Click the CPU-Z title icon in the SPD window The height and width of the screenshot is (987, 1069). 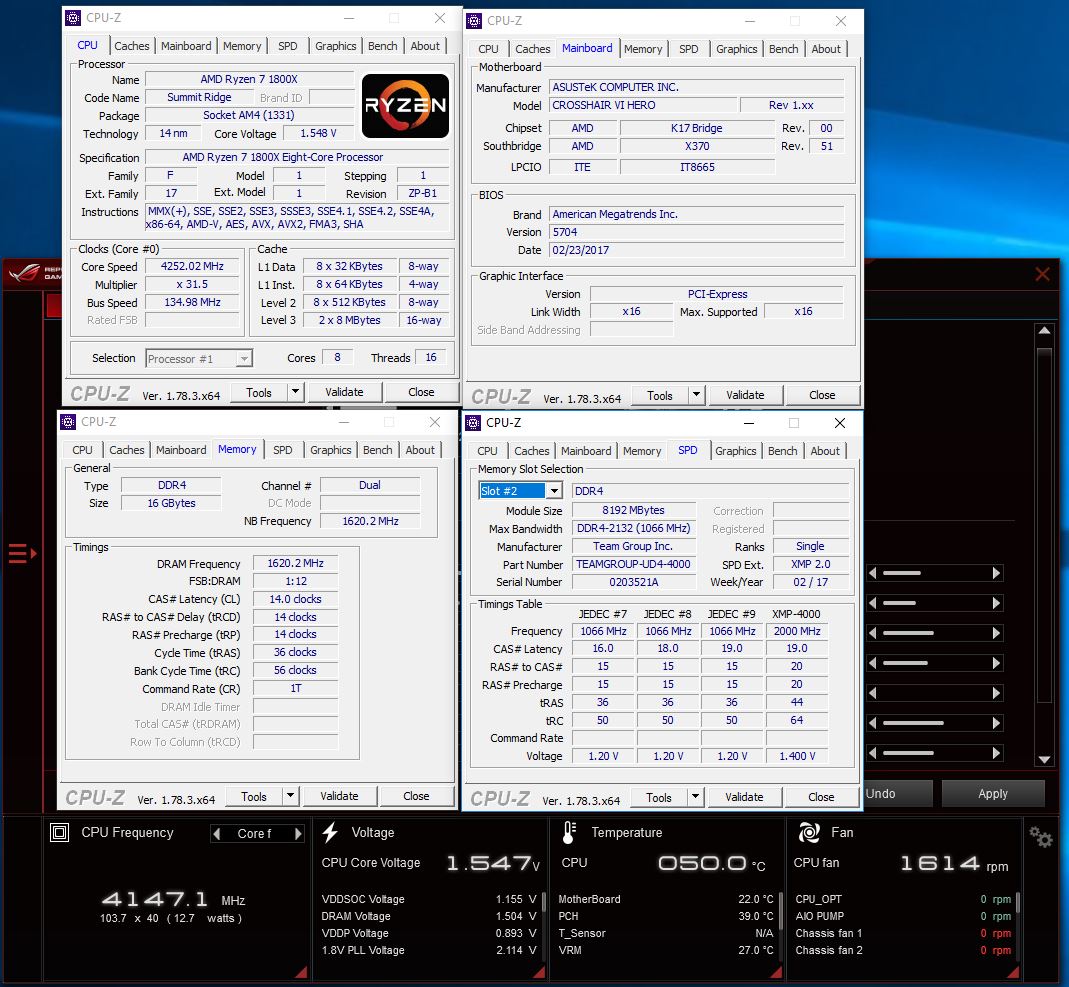pyautogui.click(x=473, y=423)
